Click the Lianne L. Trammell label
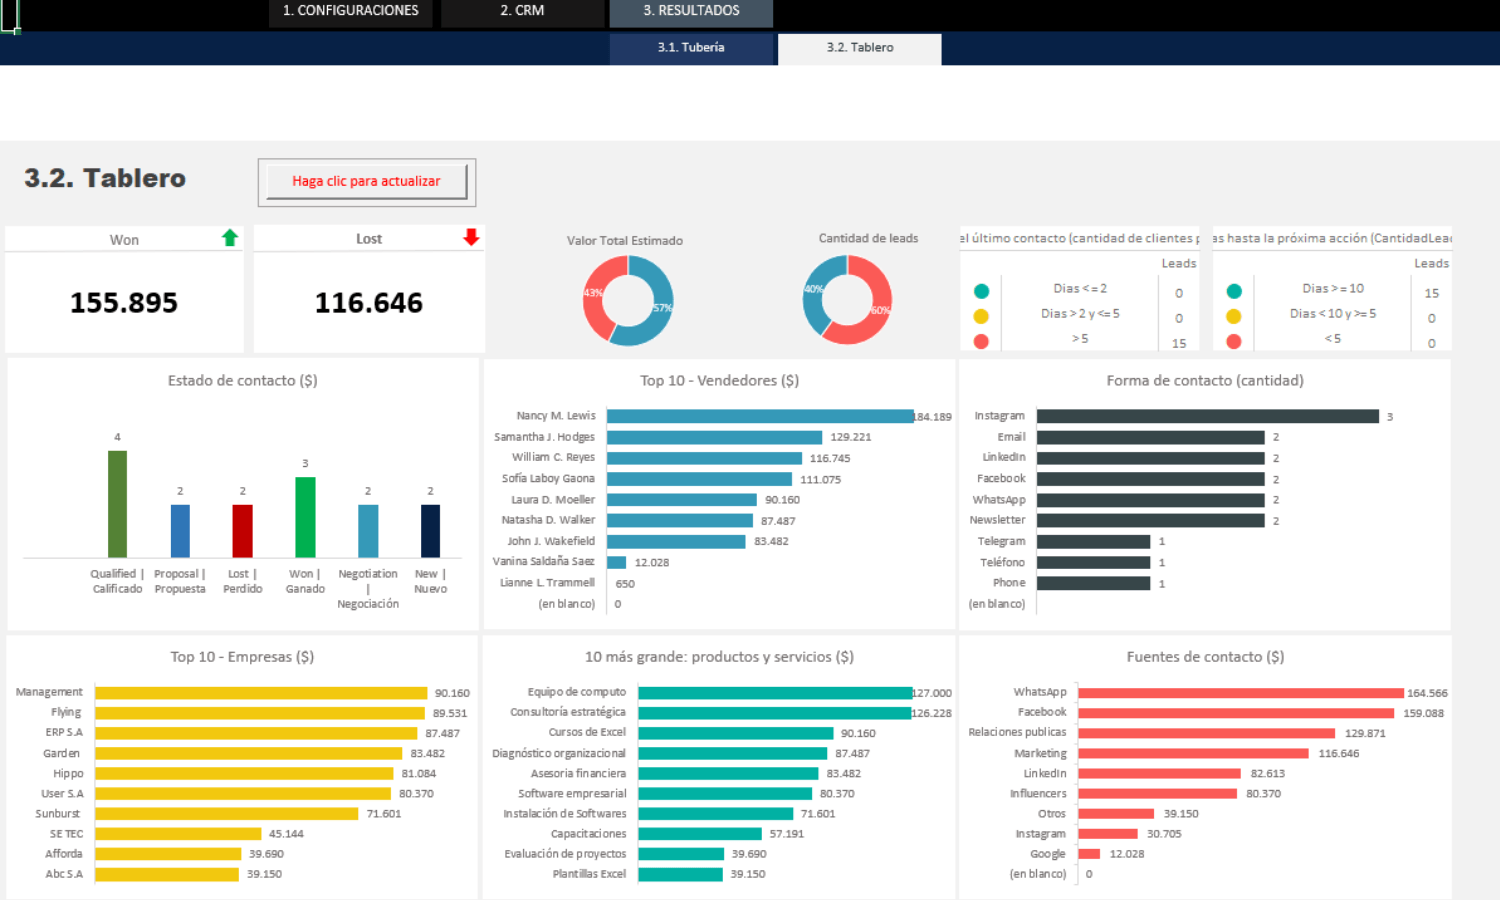1500x900 pixels. 547,583
